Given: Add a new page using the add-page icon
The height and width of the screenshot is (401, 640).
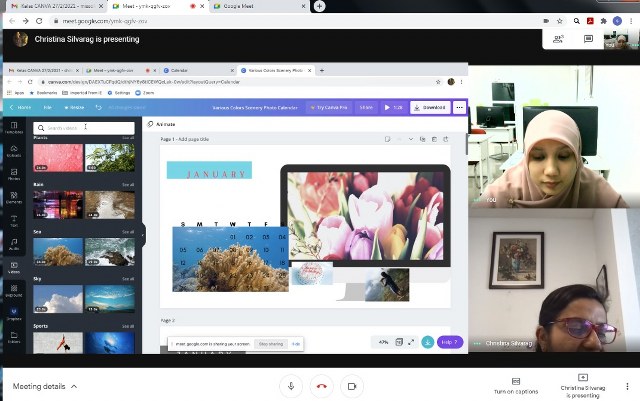Looking at the screenshot, I should click(x=446, y=139).
